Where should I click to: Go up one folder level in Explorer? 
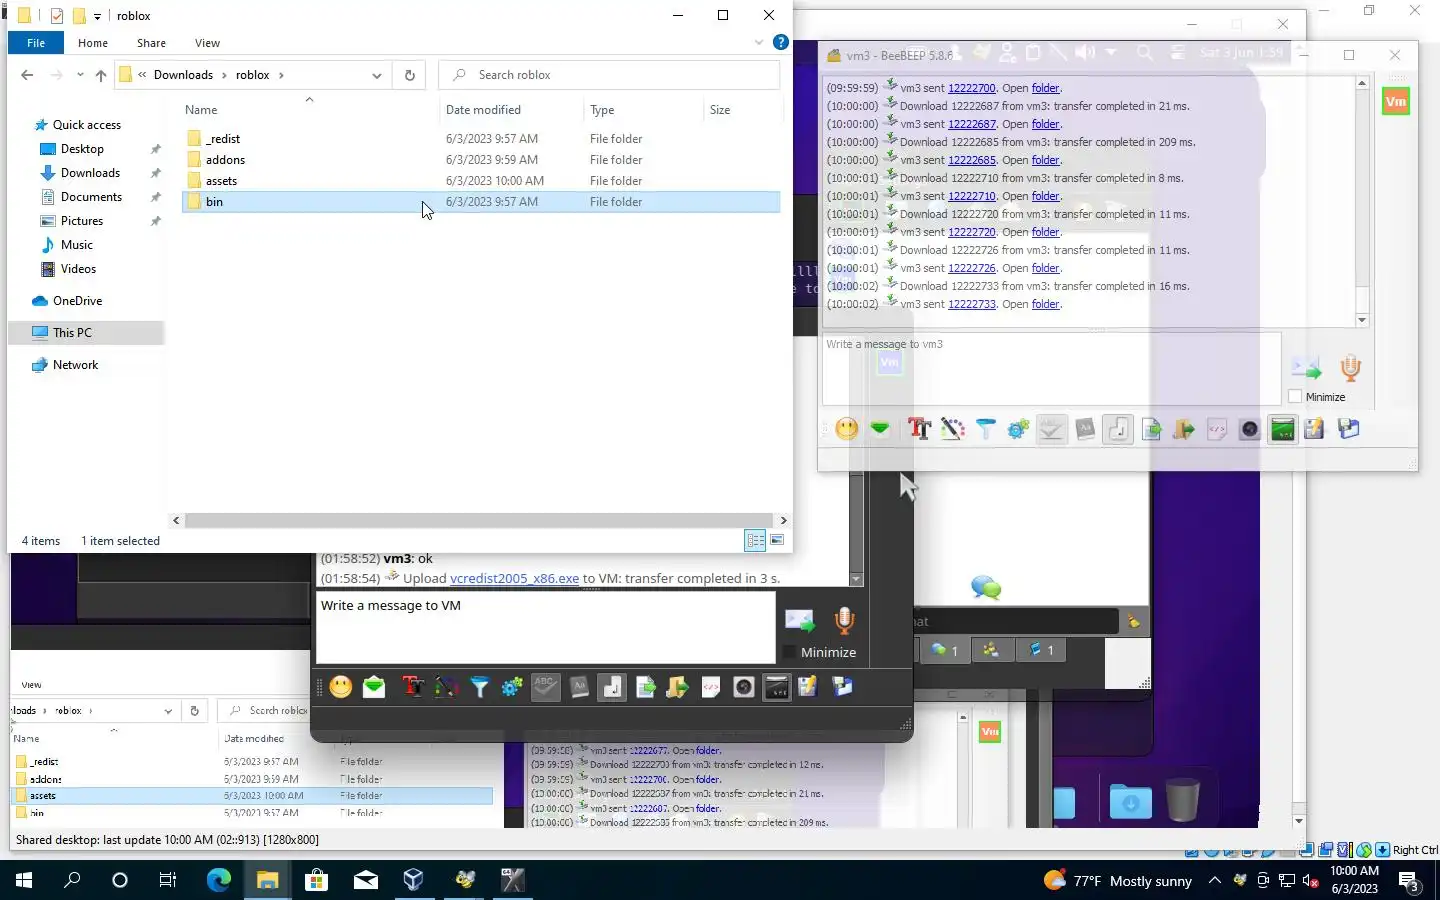(x=101, y=75)
